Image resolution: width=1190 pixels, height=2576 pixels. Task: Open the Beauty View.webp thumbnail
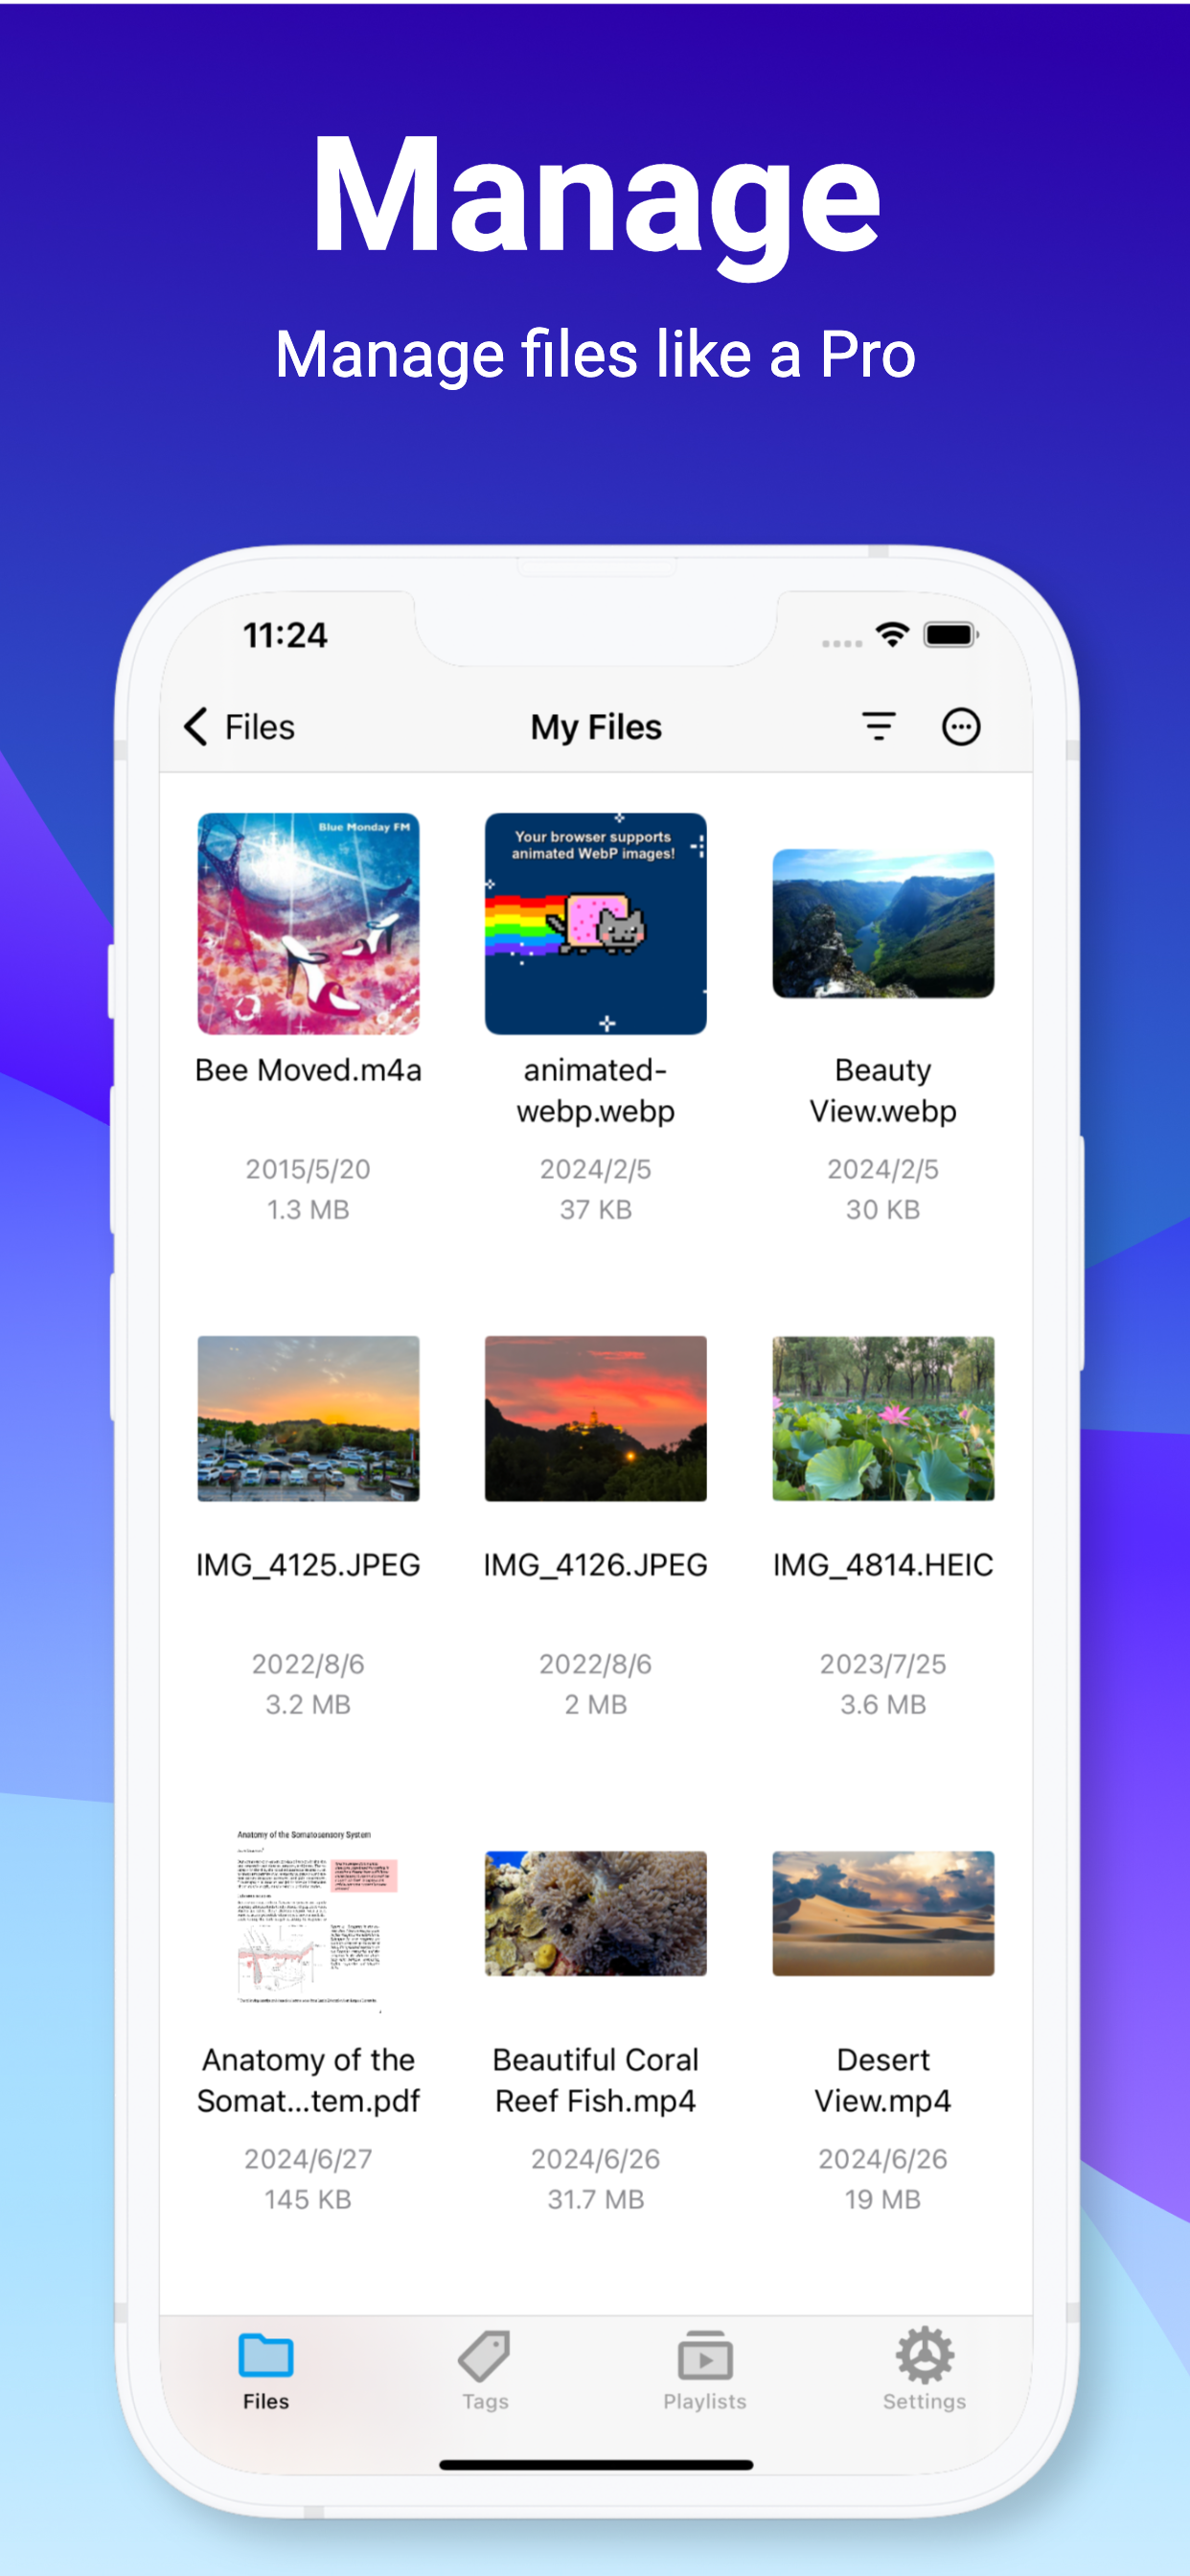tap(883, 923)
